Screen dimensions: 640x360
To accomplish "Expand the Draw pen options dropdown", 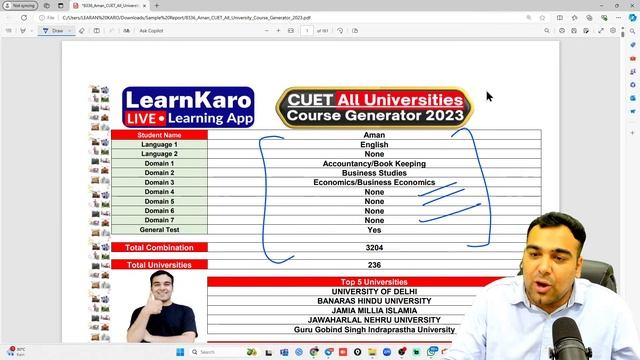I will point(70,31).
